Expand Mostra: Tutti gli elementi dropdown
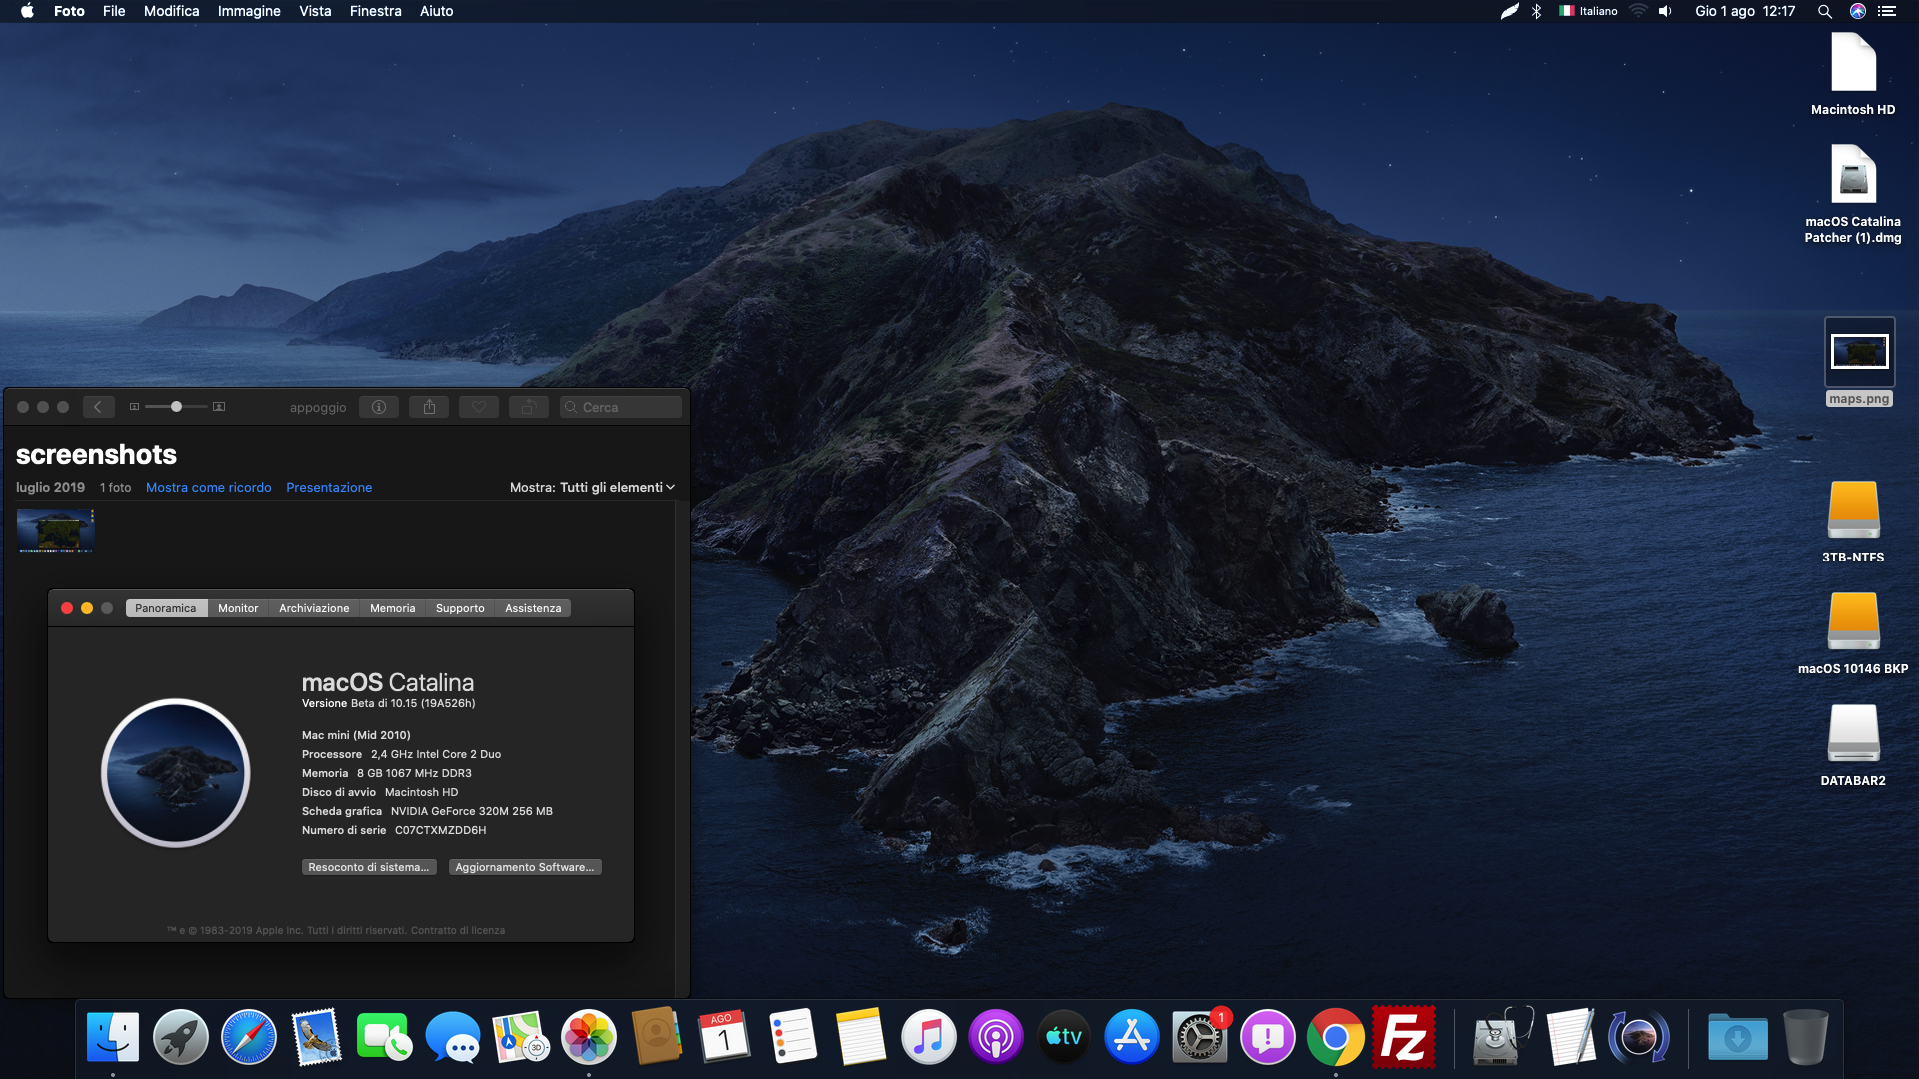This screenshot has height=1079, width=1919. click(592, 488)
